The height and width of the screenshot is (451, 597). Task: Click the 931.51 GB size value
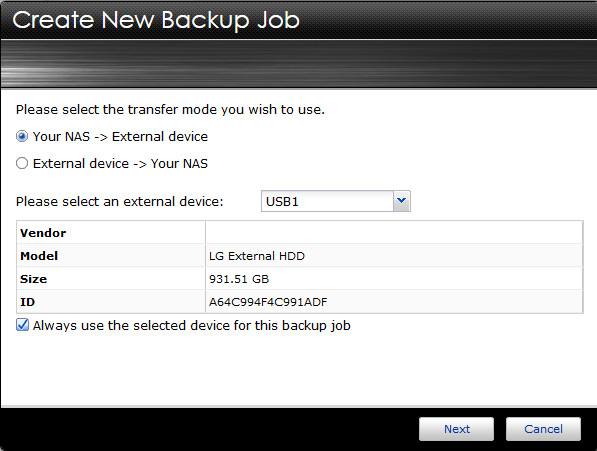(239, 279)
